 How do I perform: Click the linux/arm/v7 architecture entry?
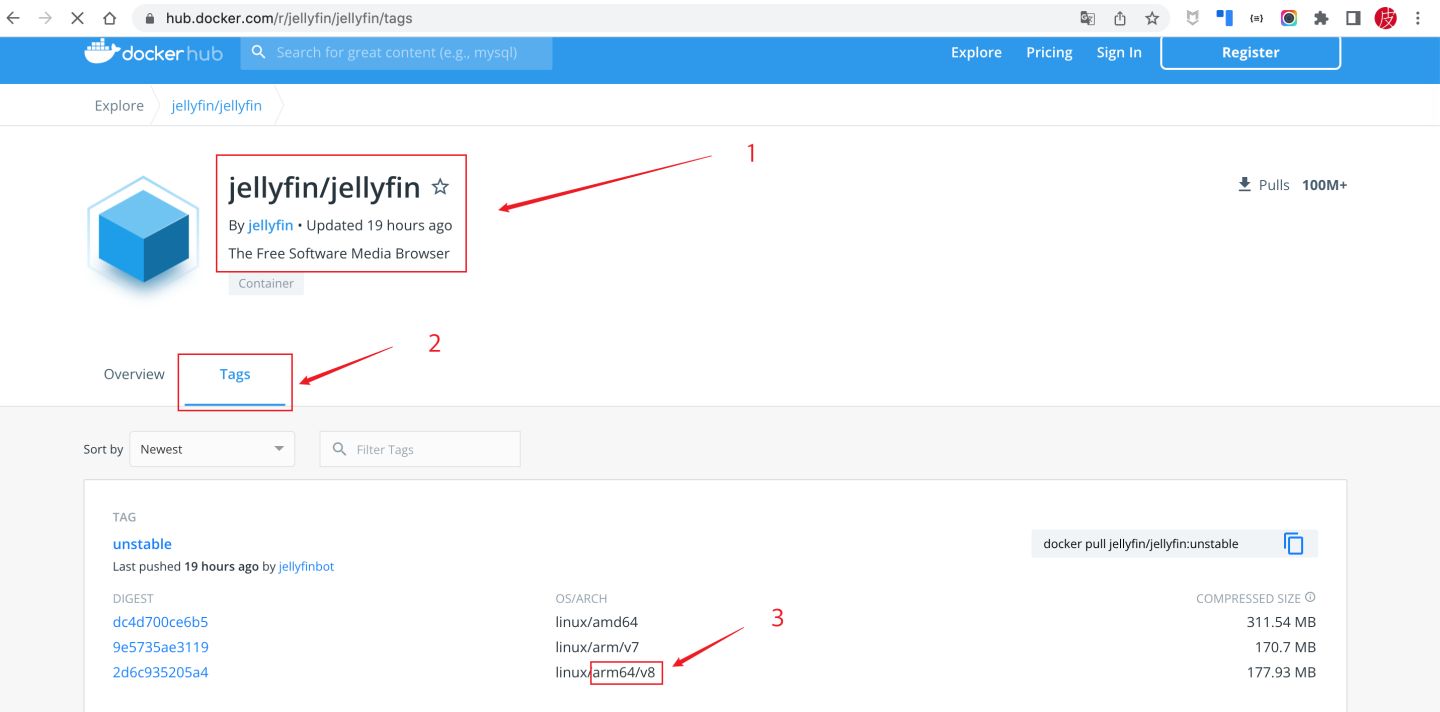click(x=597, y=647)
